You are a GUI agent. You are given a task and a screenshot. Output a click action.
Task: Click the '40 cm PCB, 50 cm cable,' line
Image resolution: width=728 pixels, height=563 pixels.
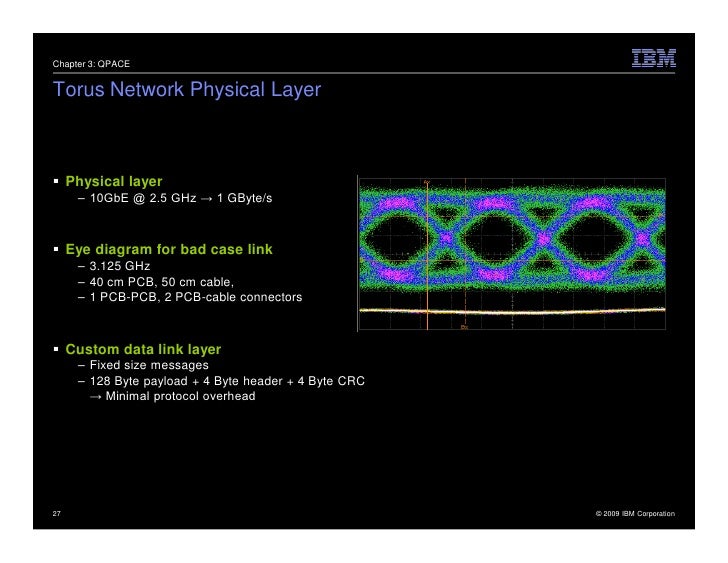click(x=162, y=282)
